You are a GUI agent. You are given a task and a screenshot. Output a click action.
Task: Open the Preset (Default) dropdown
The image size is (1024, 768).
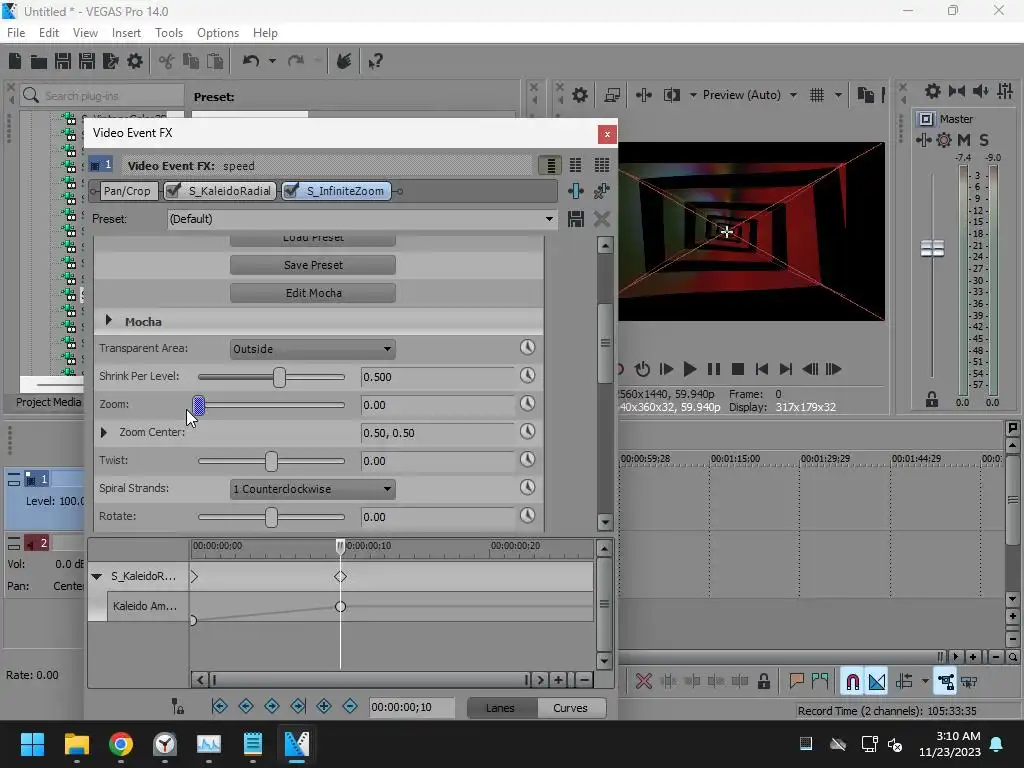point(549,219)
